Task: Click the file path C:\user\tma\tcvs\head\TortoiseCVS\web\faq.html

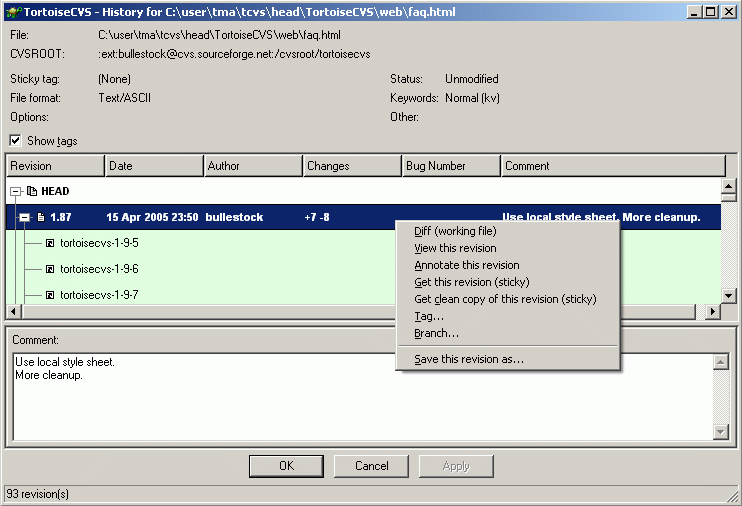Action: 219,35
